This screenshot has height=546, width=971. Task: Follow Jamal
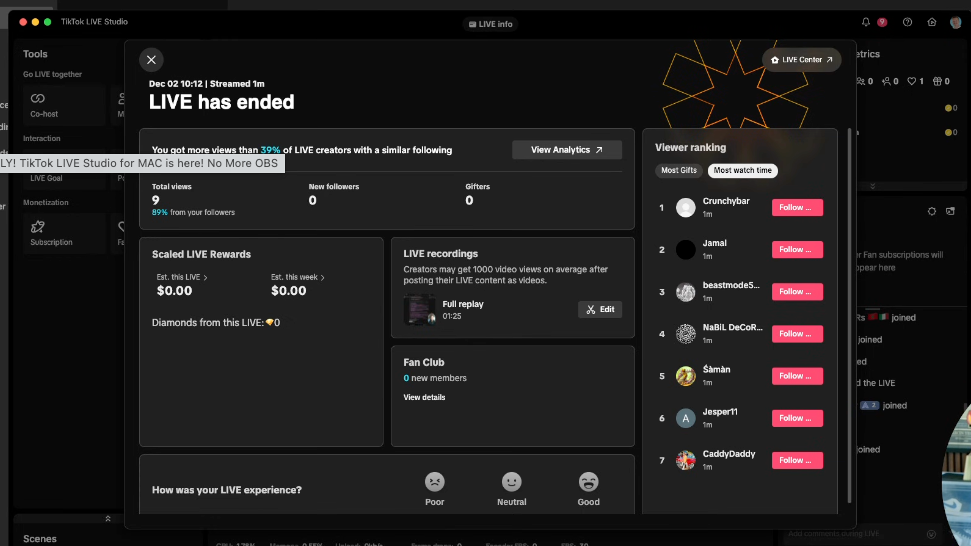(797, 249)
